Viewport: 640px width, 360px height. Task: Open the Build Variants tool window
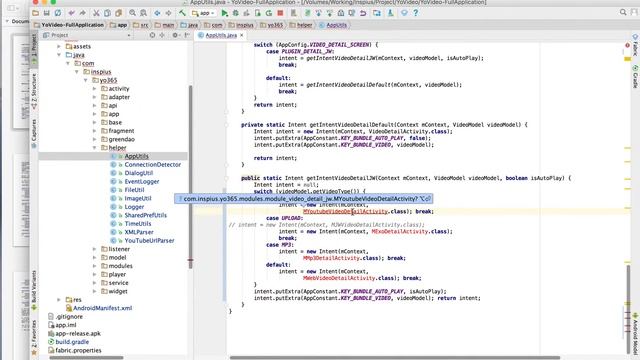pyautogui.click(x=34, y=289)
